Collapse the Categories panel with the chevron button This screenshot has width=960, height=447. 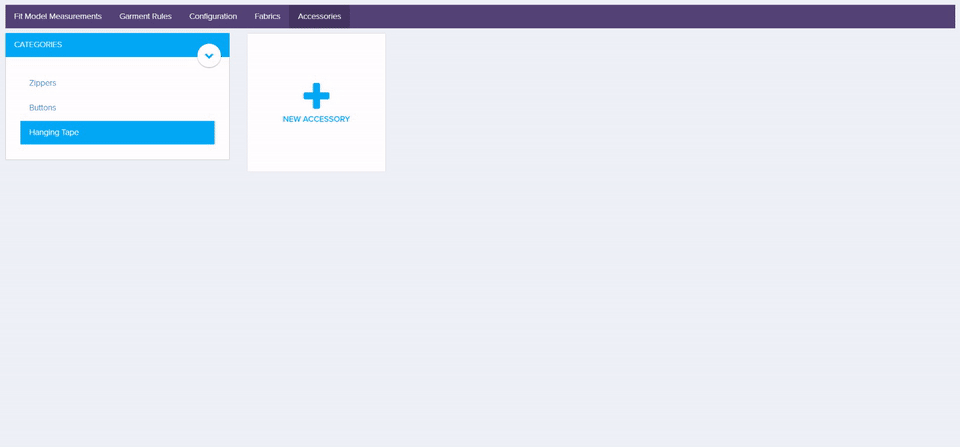pyautogui.click(x=209, y=56)
